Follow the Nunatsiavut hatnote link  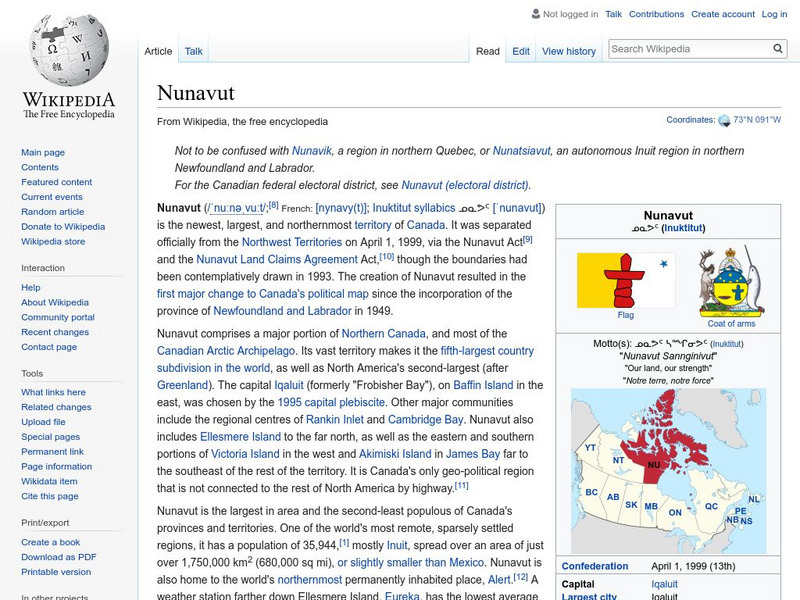[x=521, y=151]
